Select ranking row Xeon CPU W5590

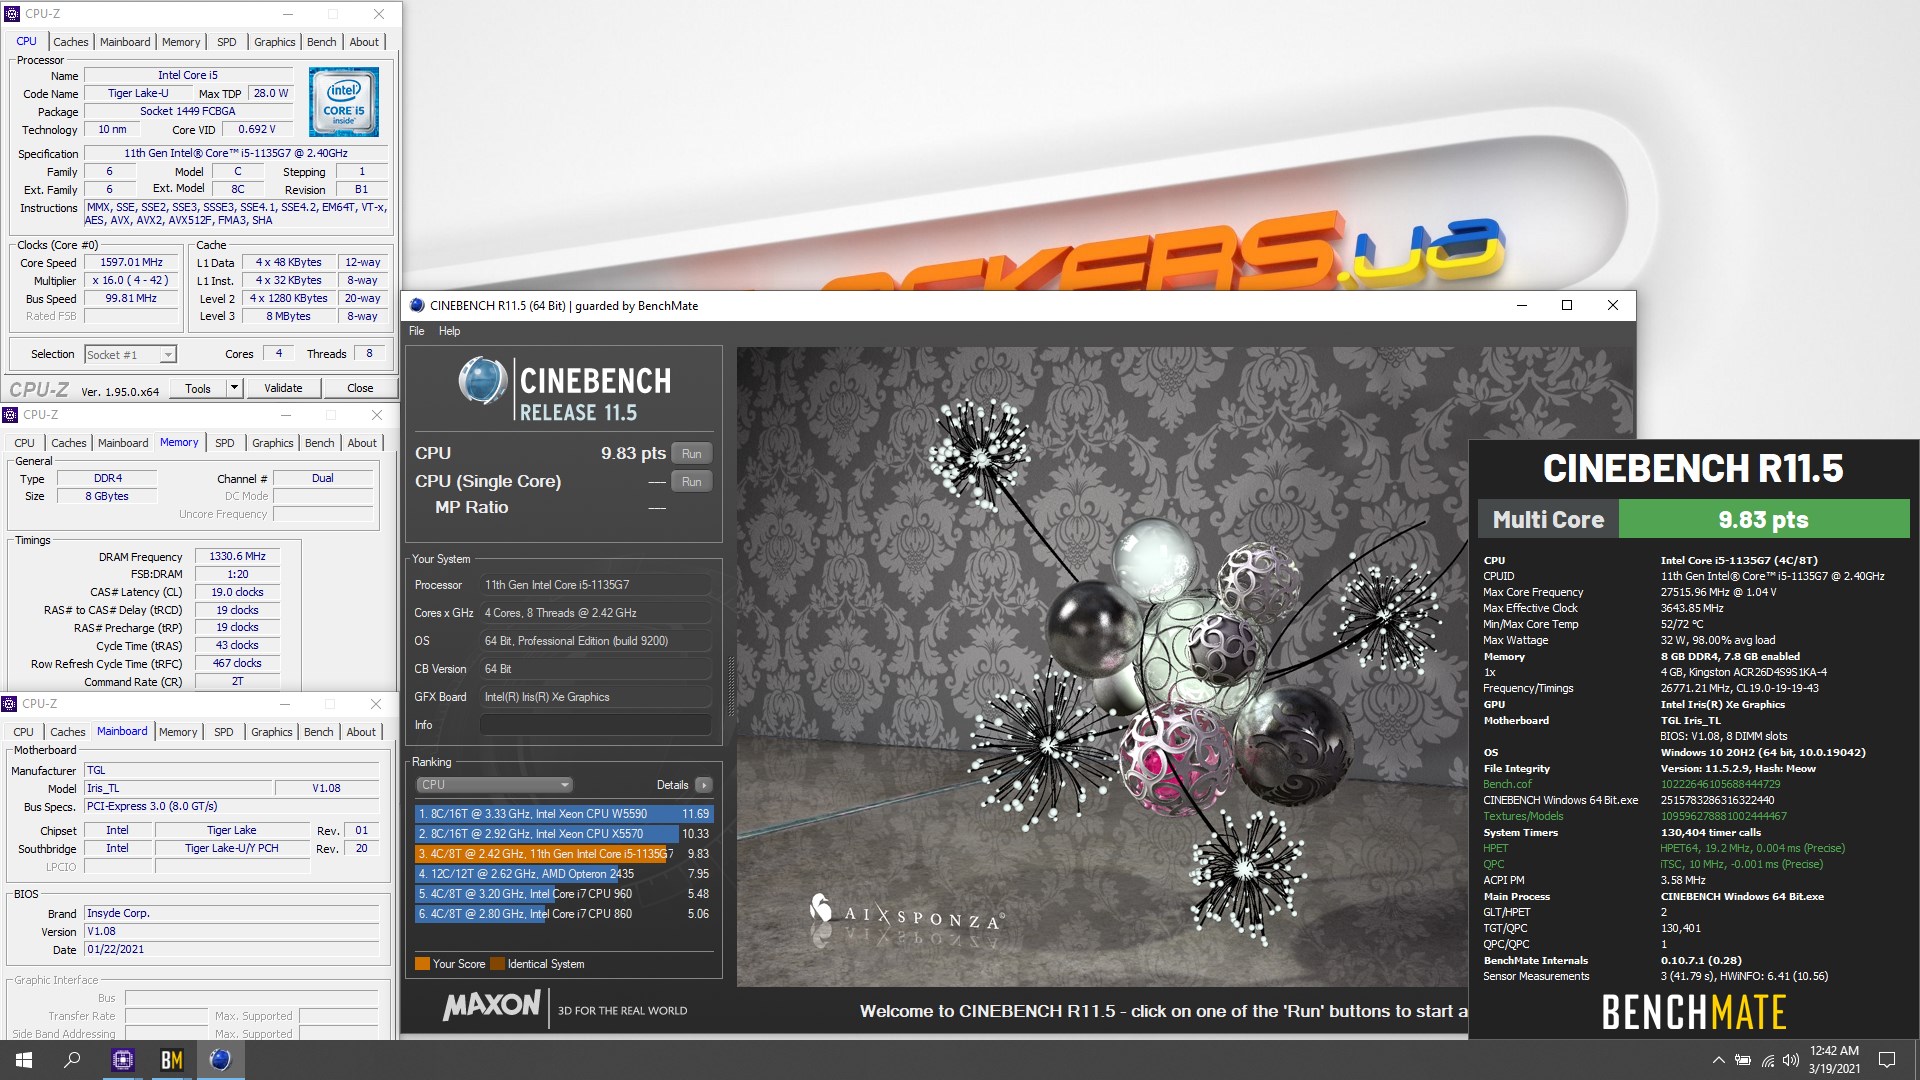click(x=564, y=814)
